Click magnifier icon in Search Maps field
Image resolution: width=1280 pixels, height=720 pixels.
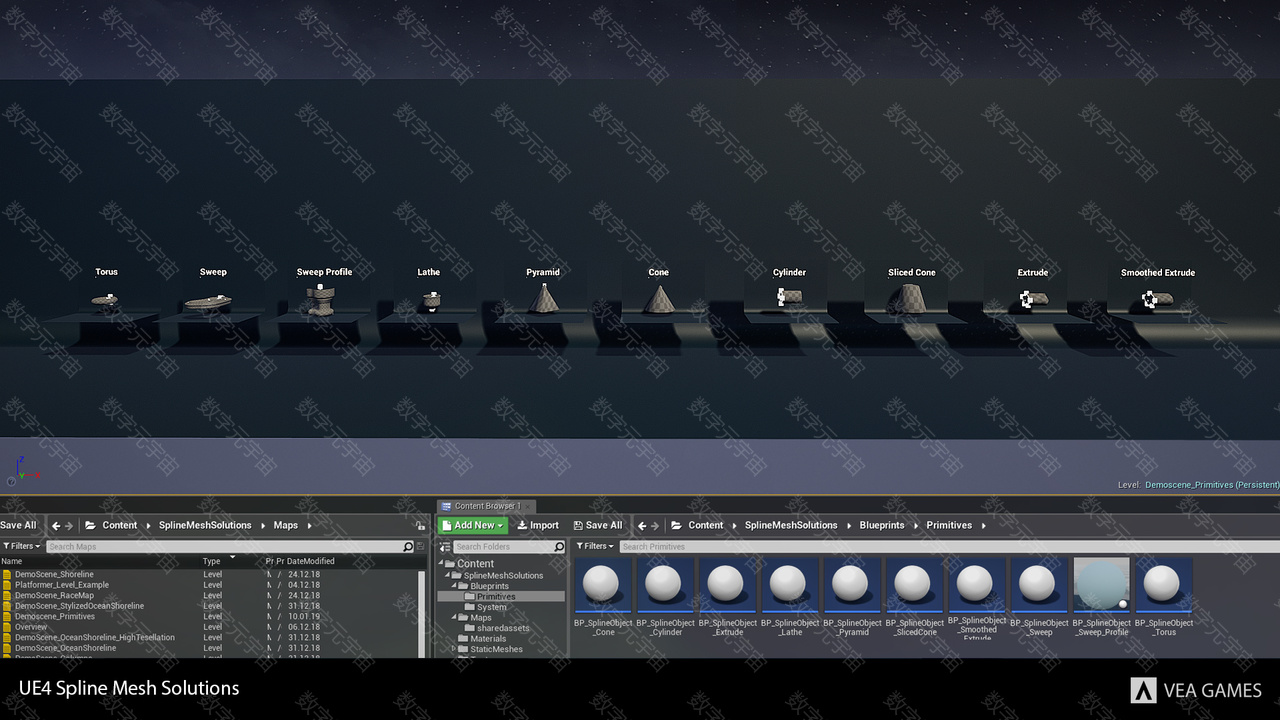(407, 547)
